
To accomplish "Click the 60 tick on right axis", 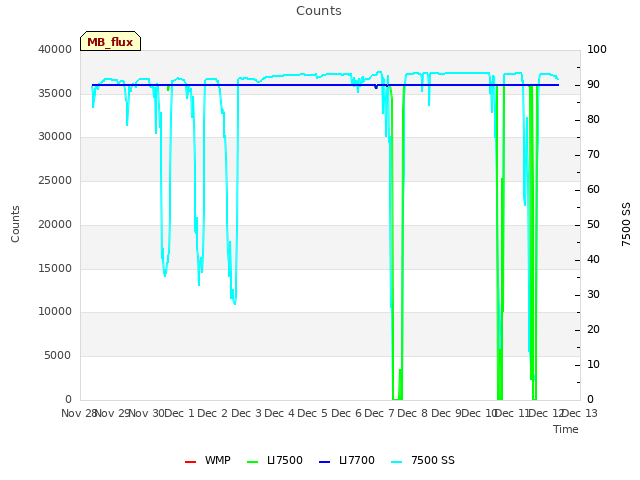I will 593,189.
